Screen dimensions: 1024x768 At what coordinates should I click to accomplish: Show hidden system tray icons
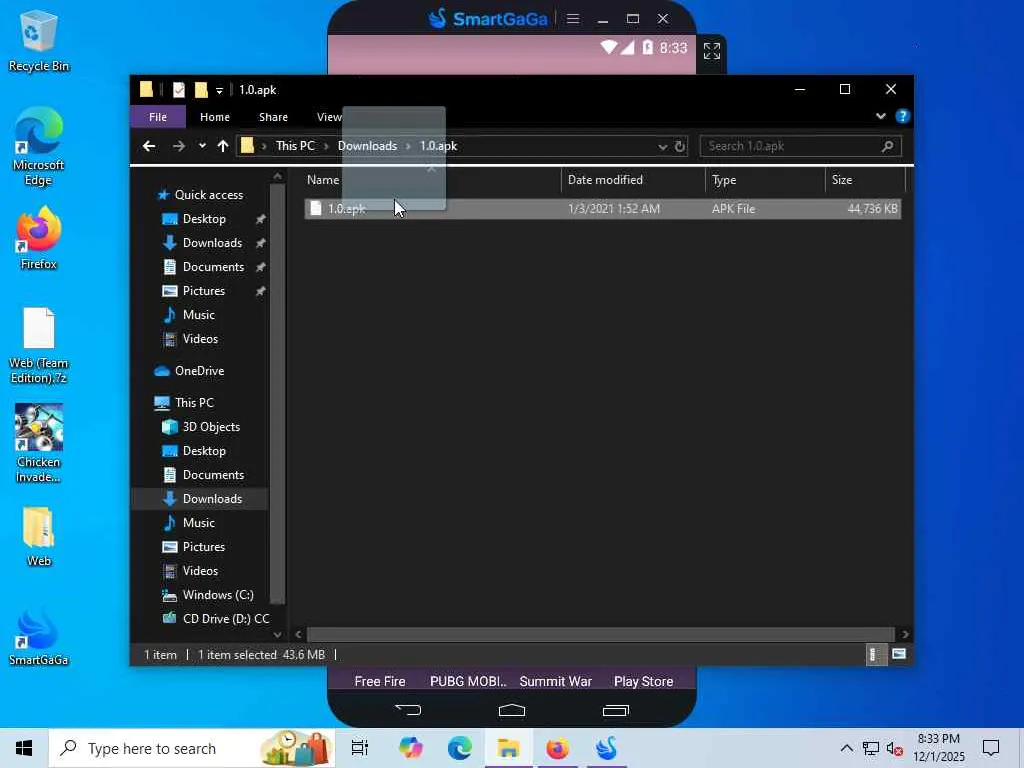(x=846, y=748)
